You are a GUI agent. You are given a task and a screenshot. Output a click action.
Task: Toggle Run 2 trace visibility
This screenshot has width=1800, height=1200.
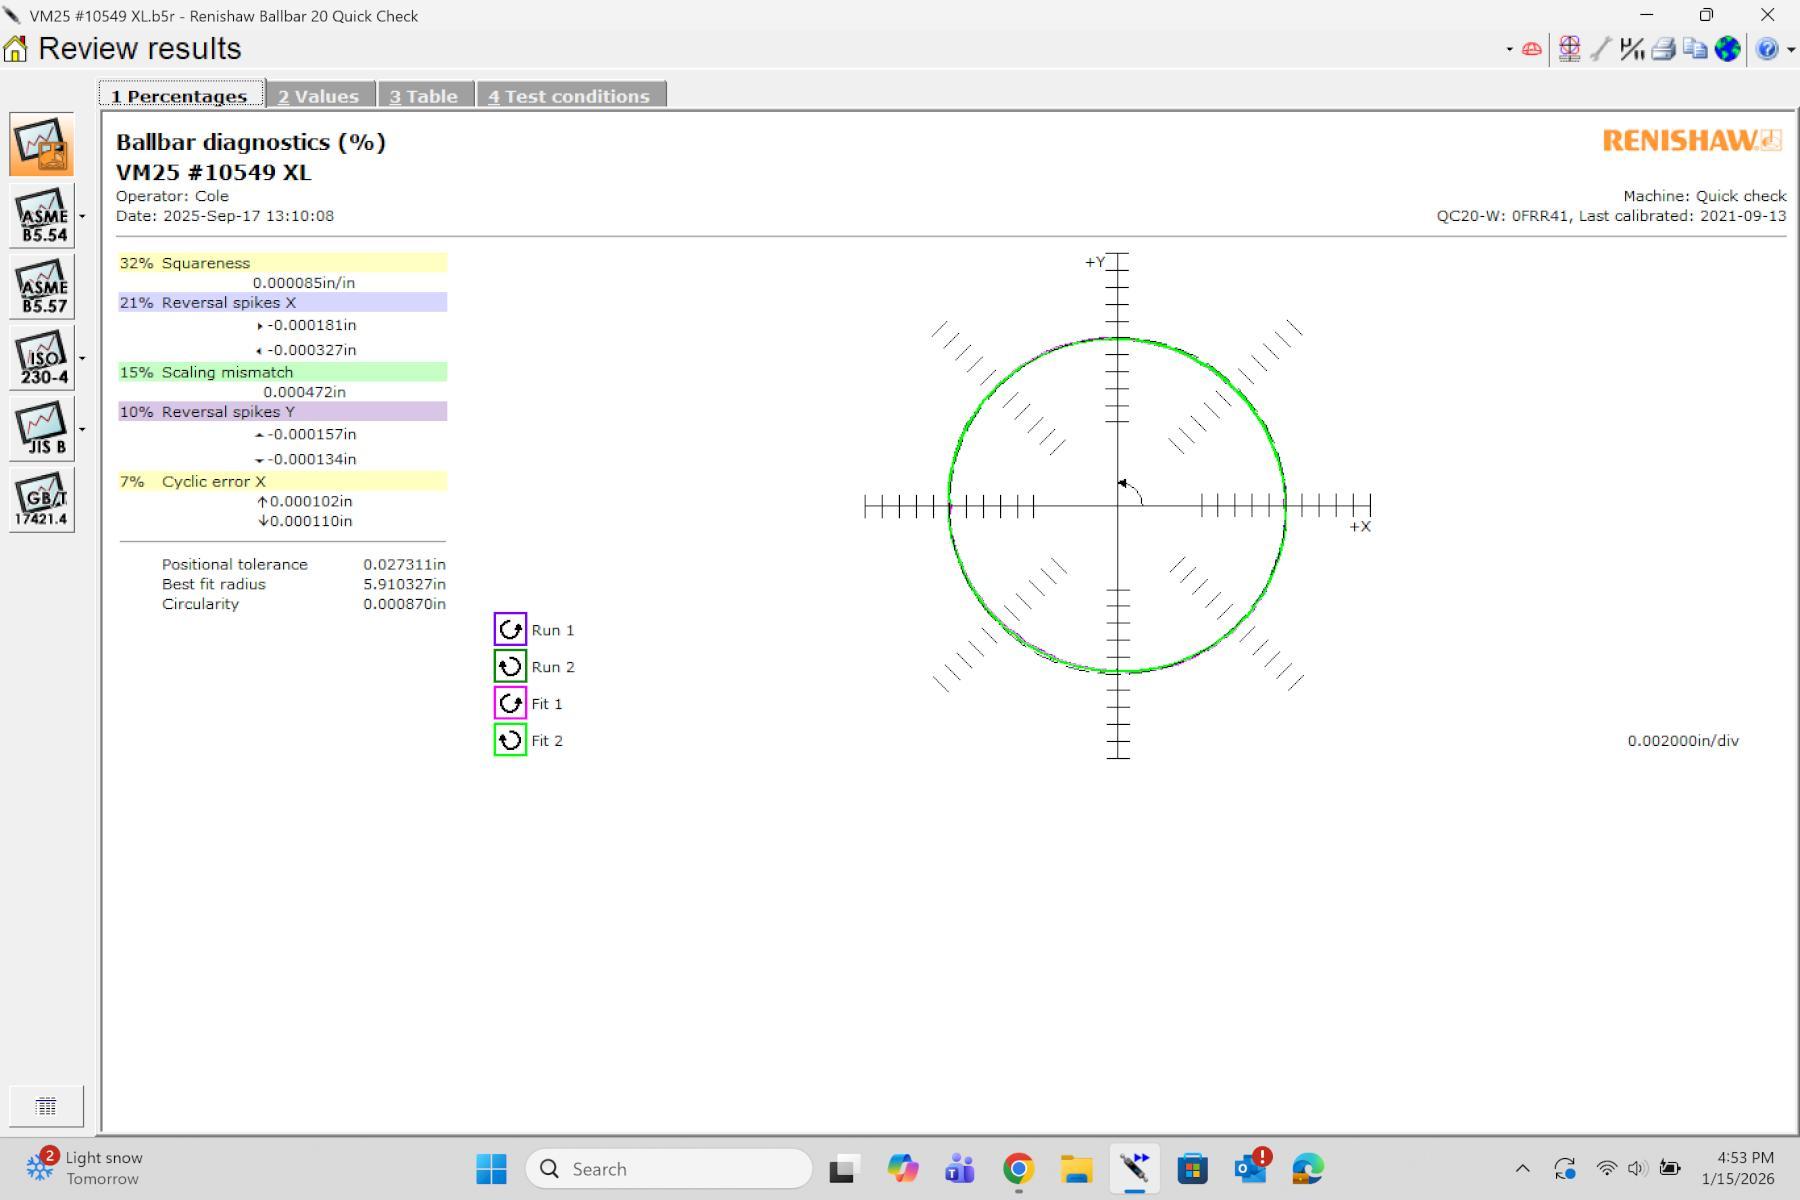click(x=510, y=667)
